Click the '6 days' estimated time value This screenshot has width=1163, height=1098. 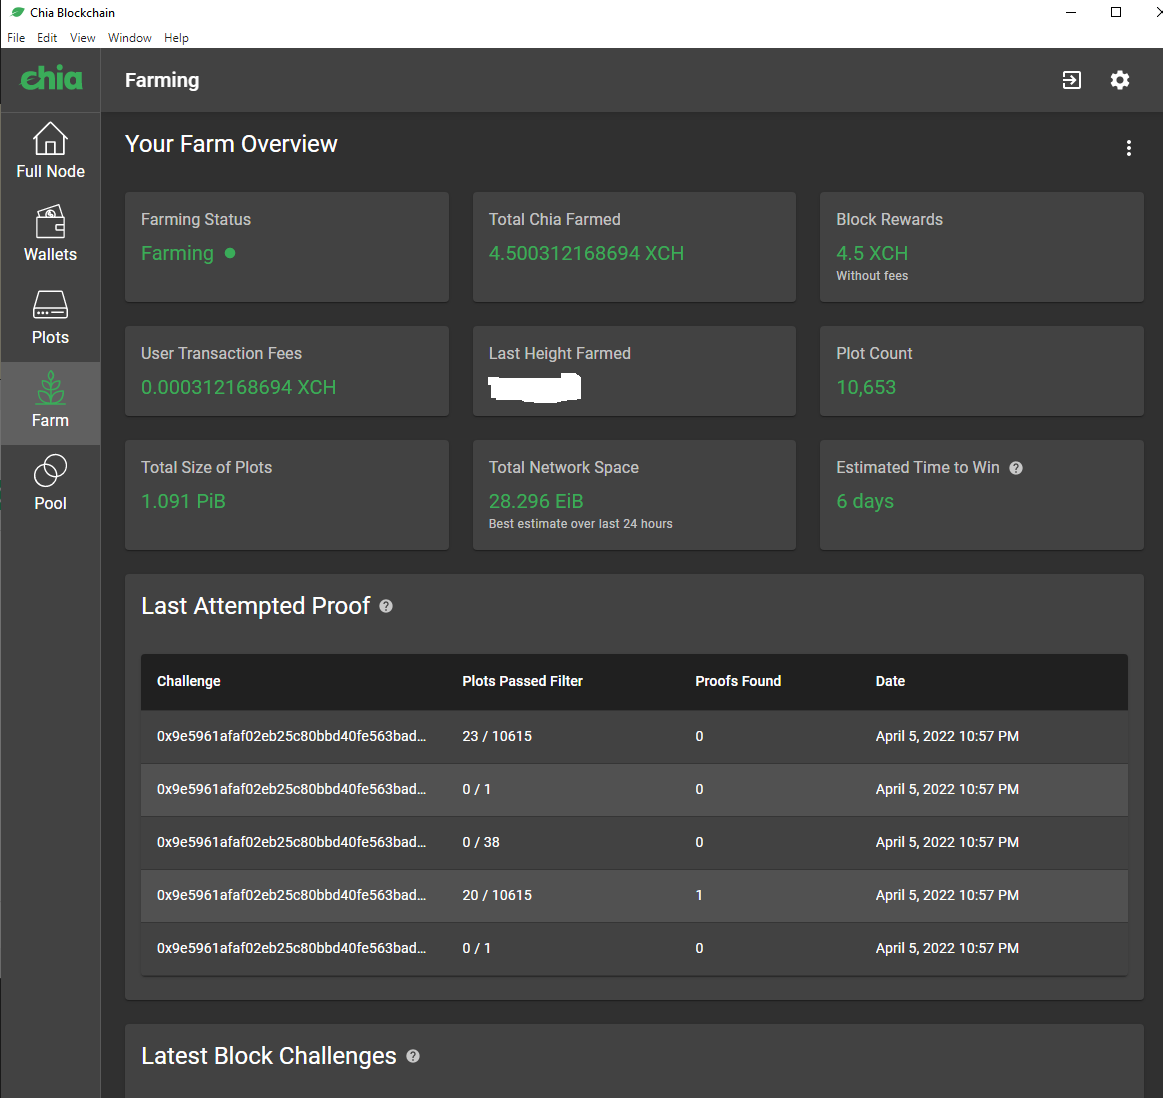[x=865, y=502]
